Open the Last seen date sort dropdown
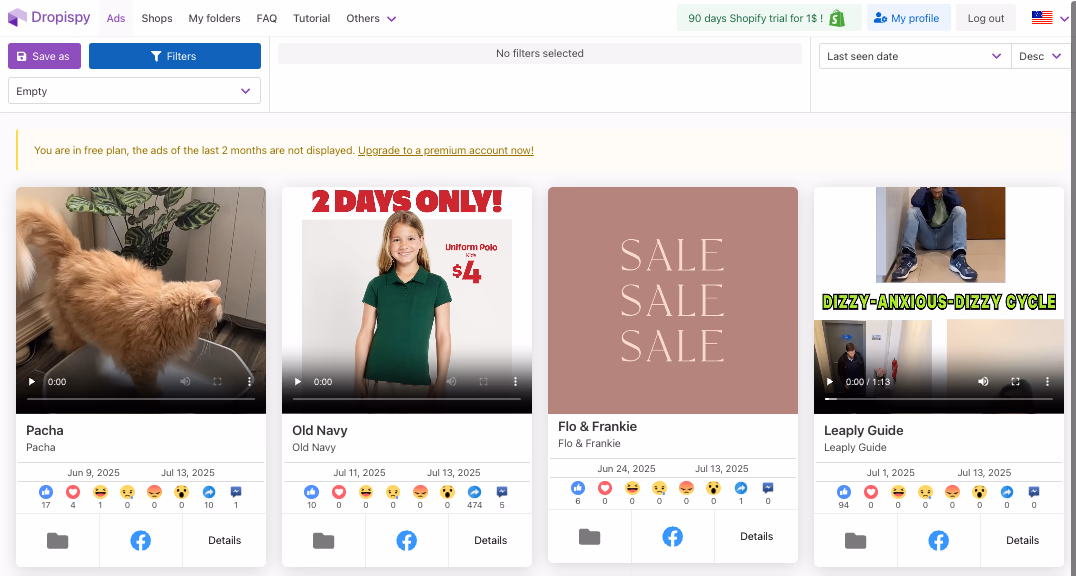This screenshot has height=576, width=1076. tap(915, 56)
